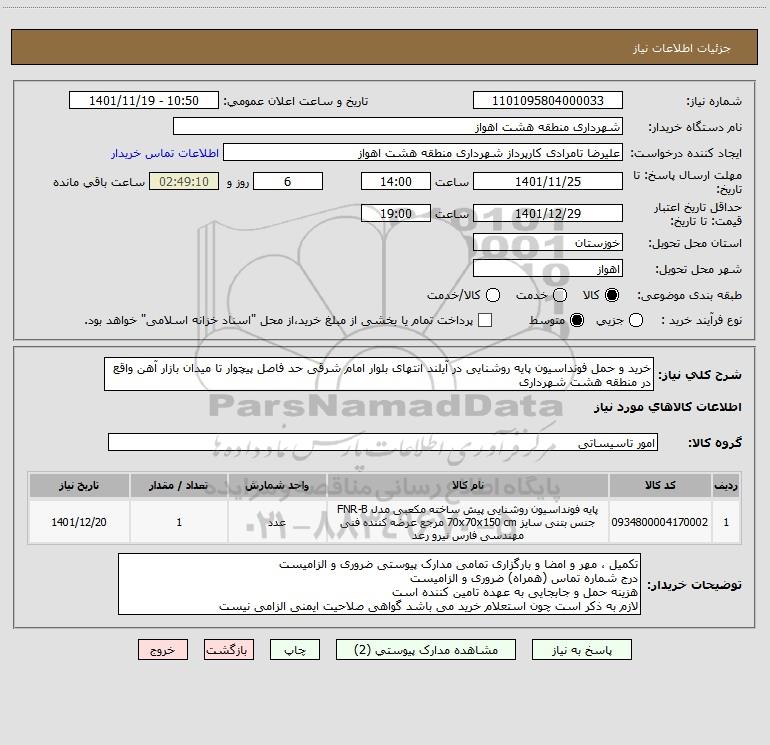Open مشاهده مدارک پیوستی (2) button
The height and width of the screenshot is (745, 770).
tap(426, 650)
